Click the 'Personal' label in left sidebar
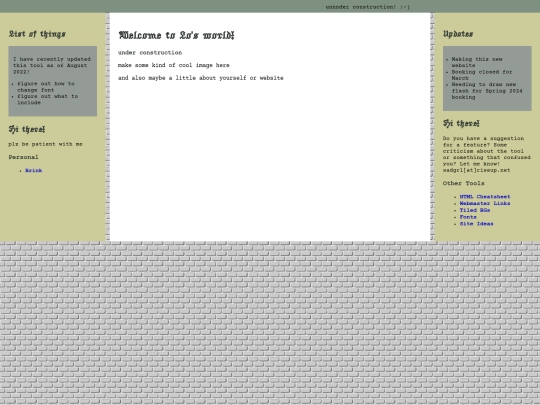This screenshot has height=405, width=540. pyautogui.click(x=23, y=157)
